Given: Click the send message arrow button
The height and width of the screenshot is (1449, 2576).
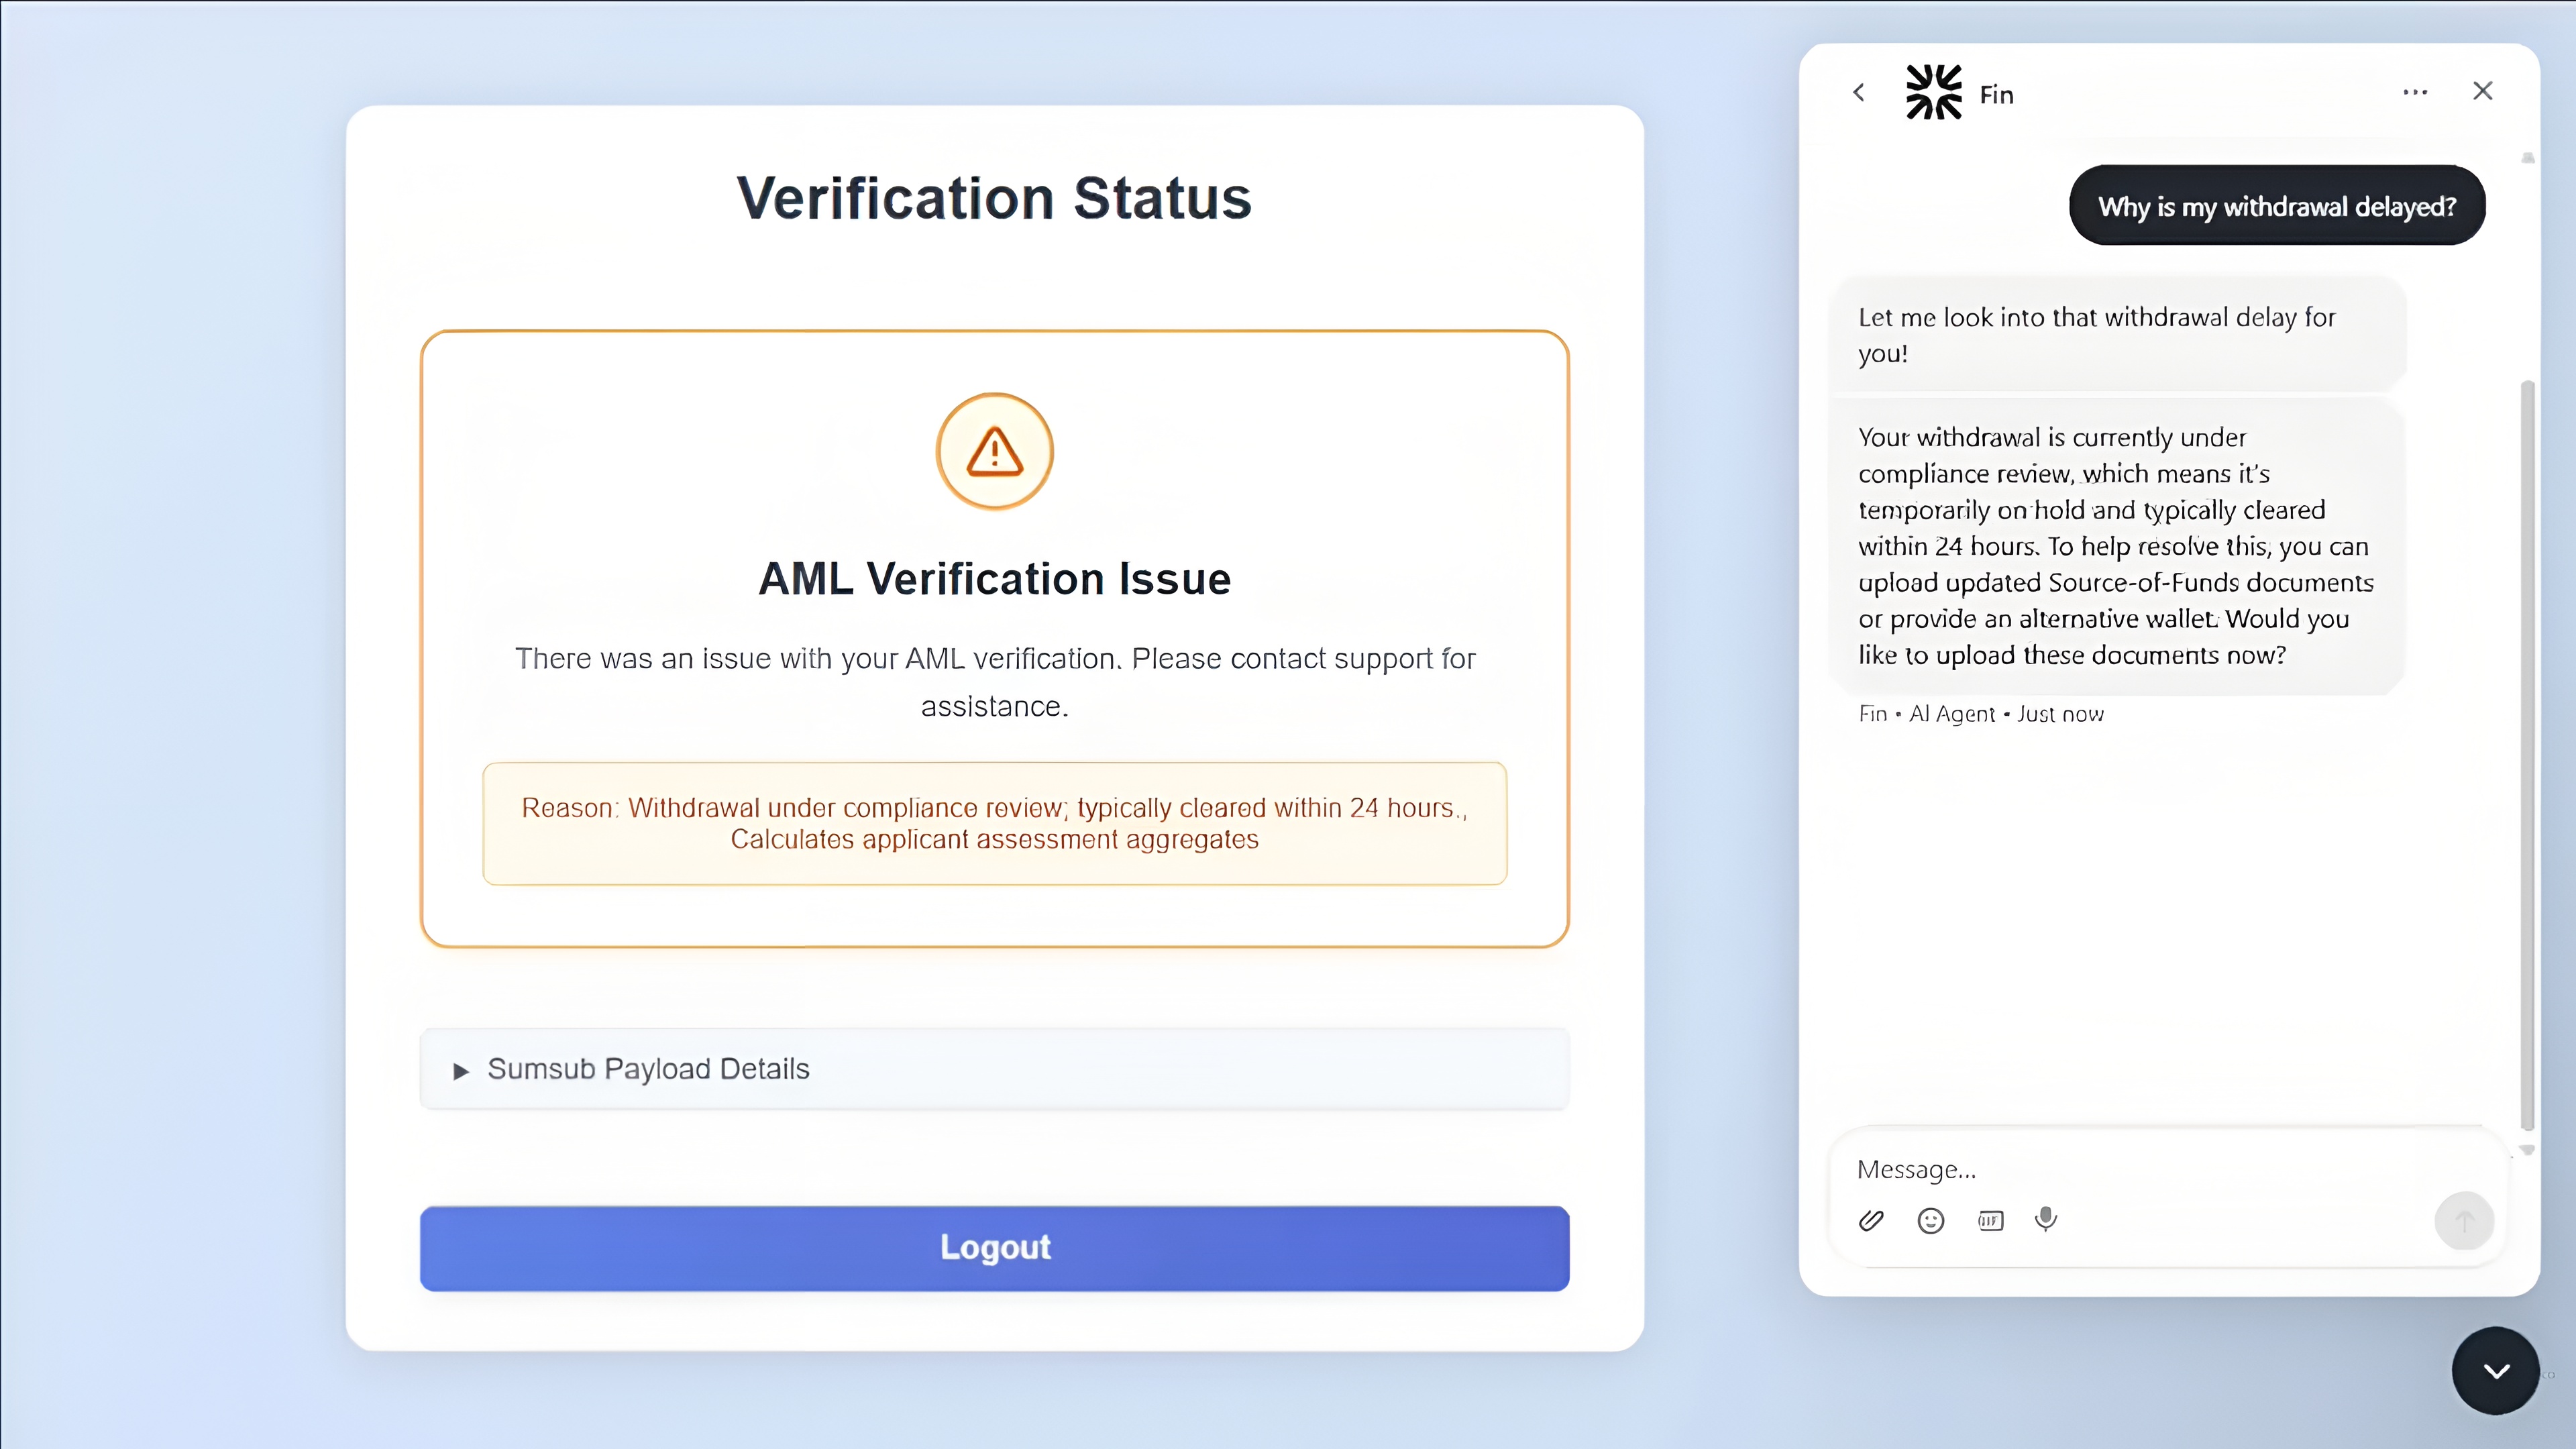Looking at the screenshot, I should 2464,1221.
